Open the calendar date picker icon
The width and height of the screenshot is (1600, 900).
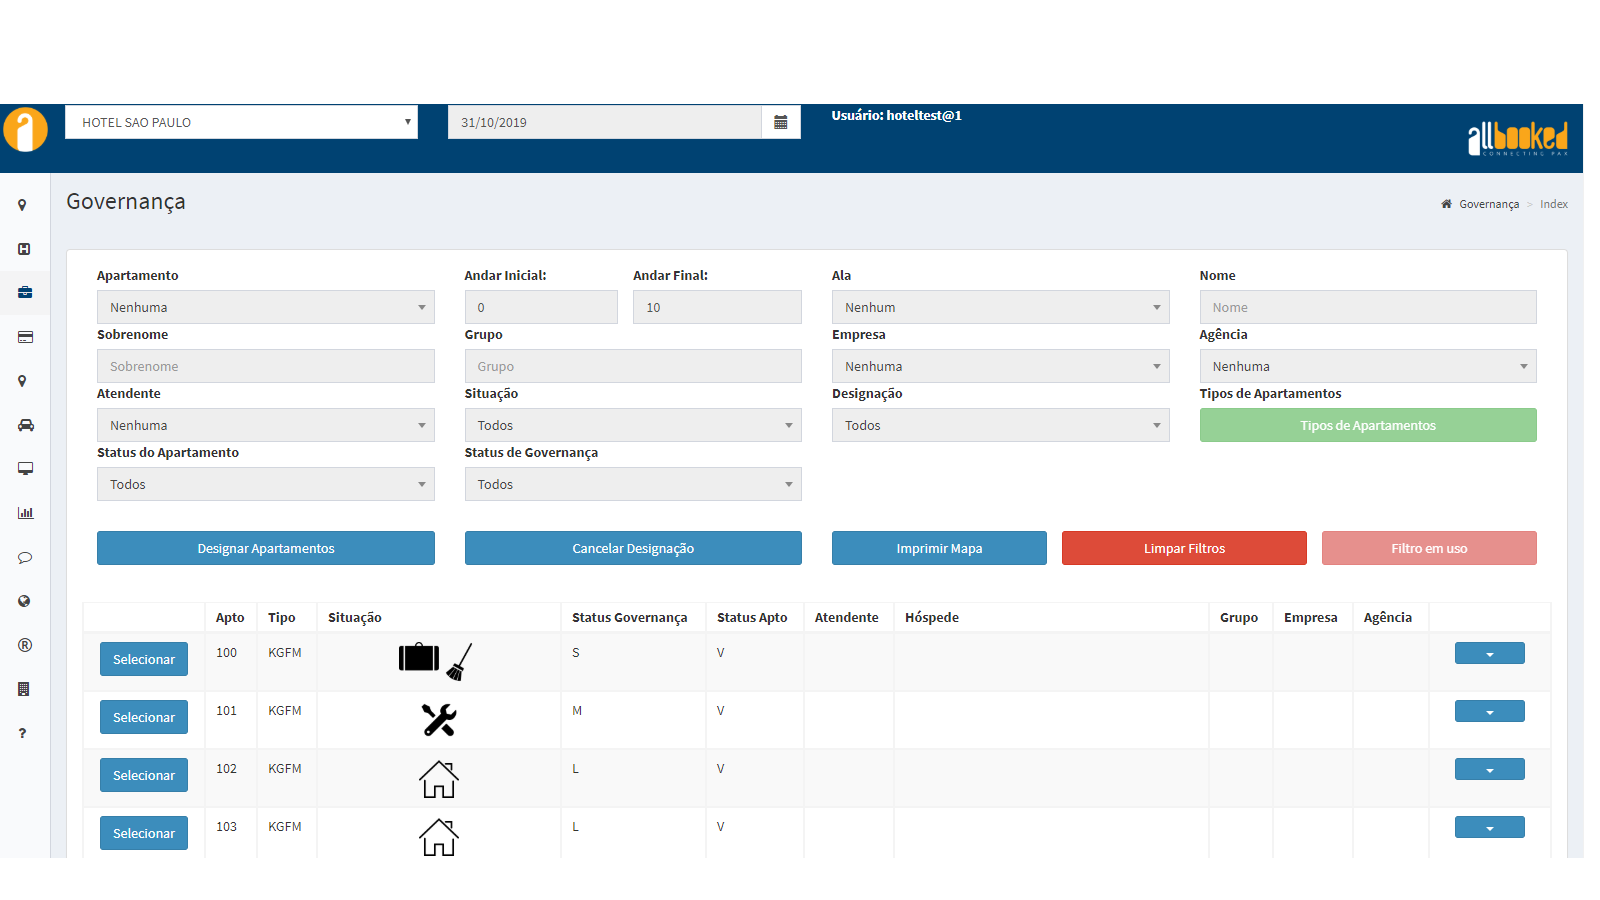[781, 122]
